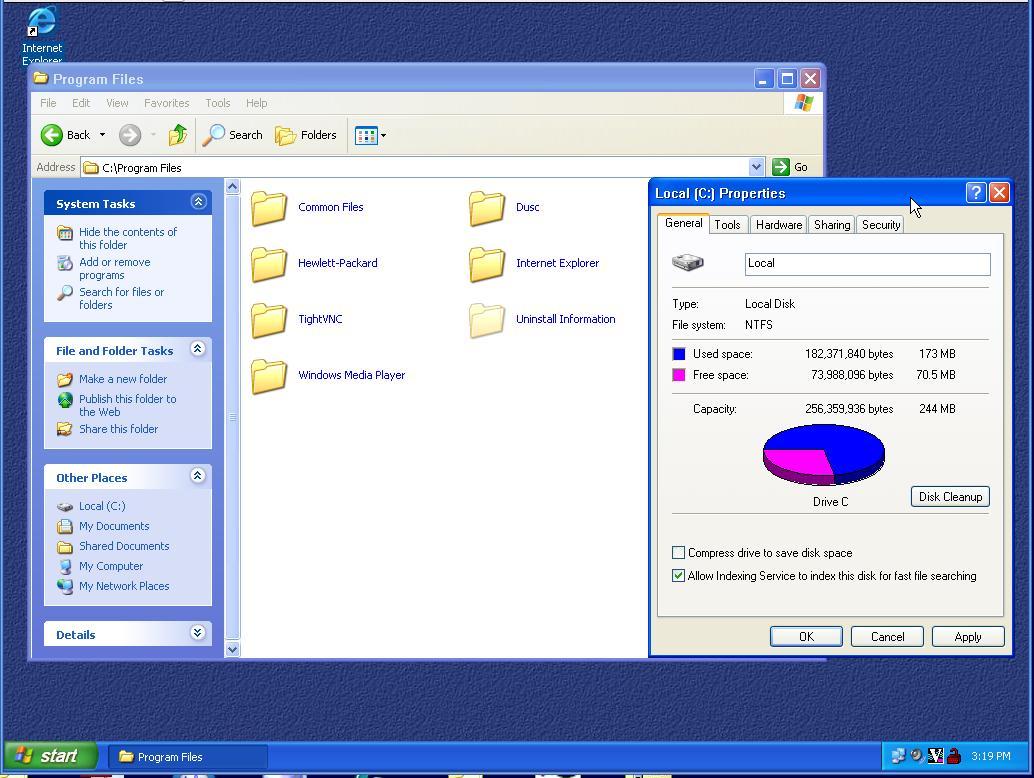Select the Dusc folder icon
Image resolution: width=1034 pixels, height=778 pixels.
click(x=487, y=208)
